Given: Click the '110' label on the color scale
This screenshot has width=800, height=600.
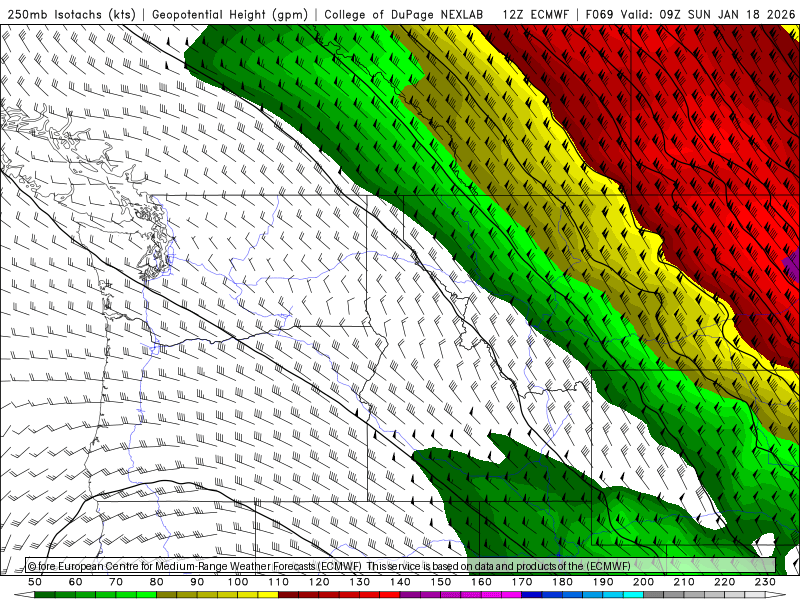Looking at the screenshot, I should click(x=279, y=582).
